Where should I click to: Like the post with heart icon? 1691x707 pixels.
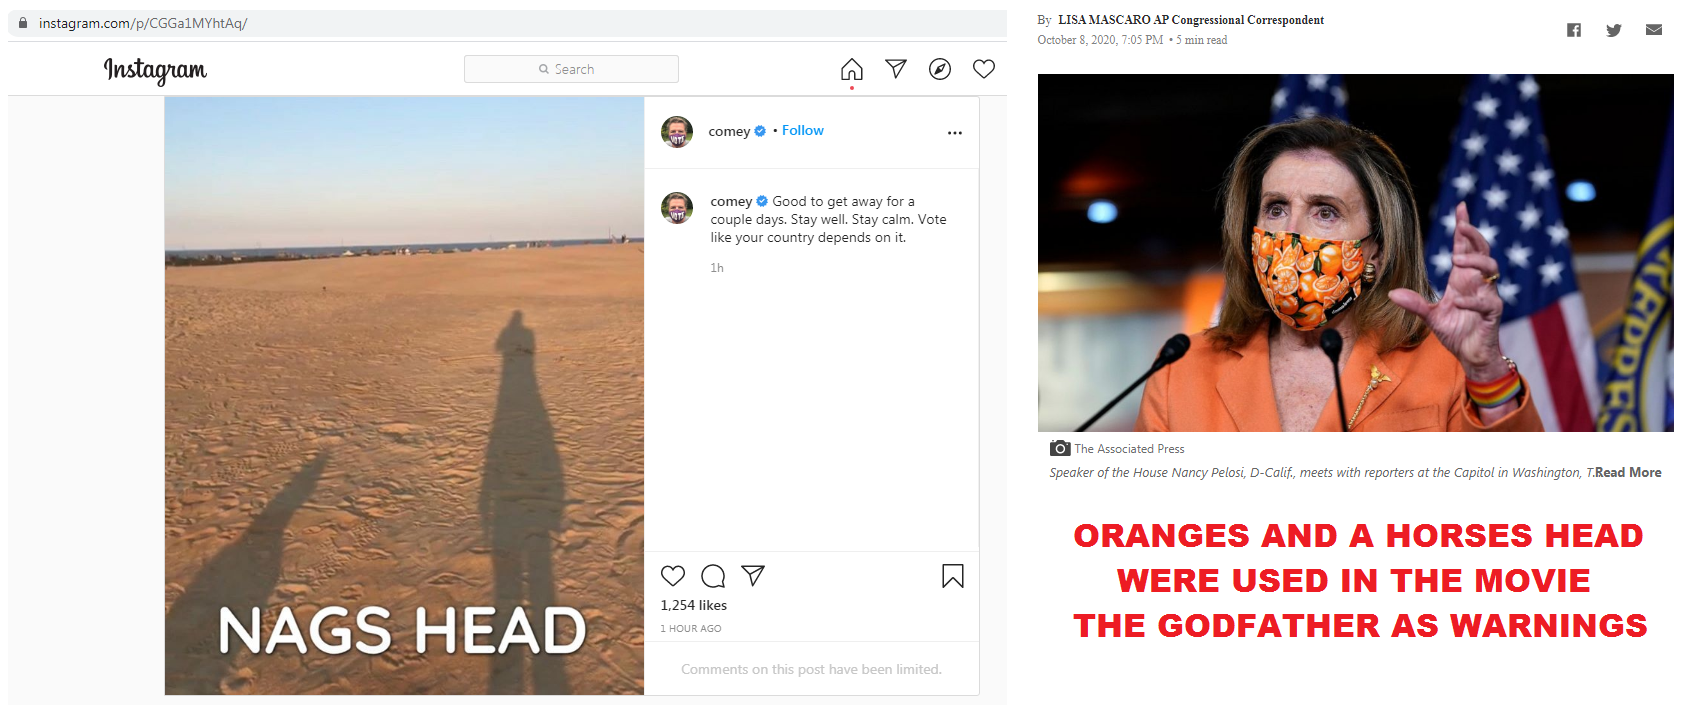click(x=673, y=576)
